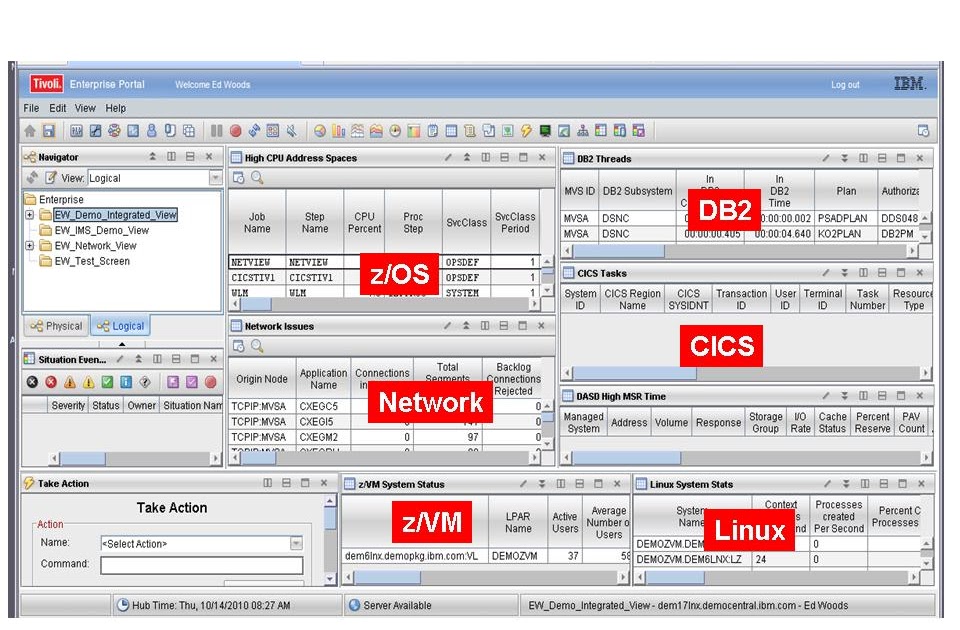The image size is (960, 630).
Task: Open the View menu
Action: click(x=85, y=108)
